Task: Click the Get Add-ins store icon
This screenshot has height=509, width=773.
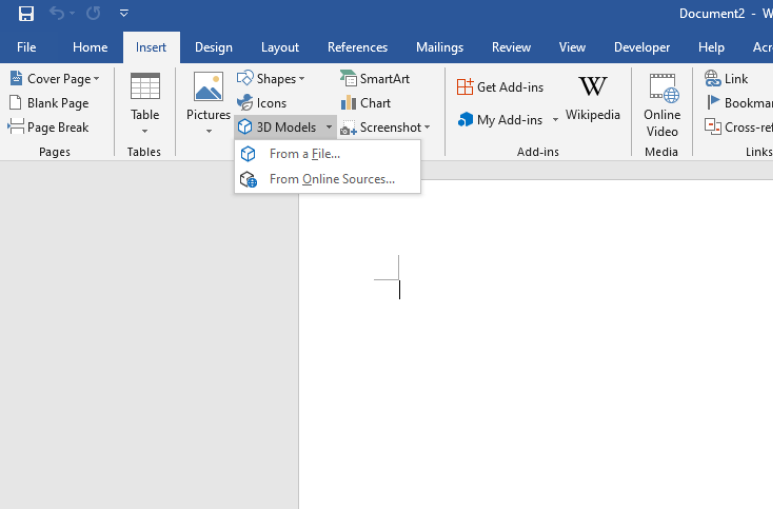Action: (x=465, y=87)
